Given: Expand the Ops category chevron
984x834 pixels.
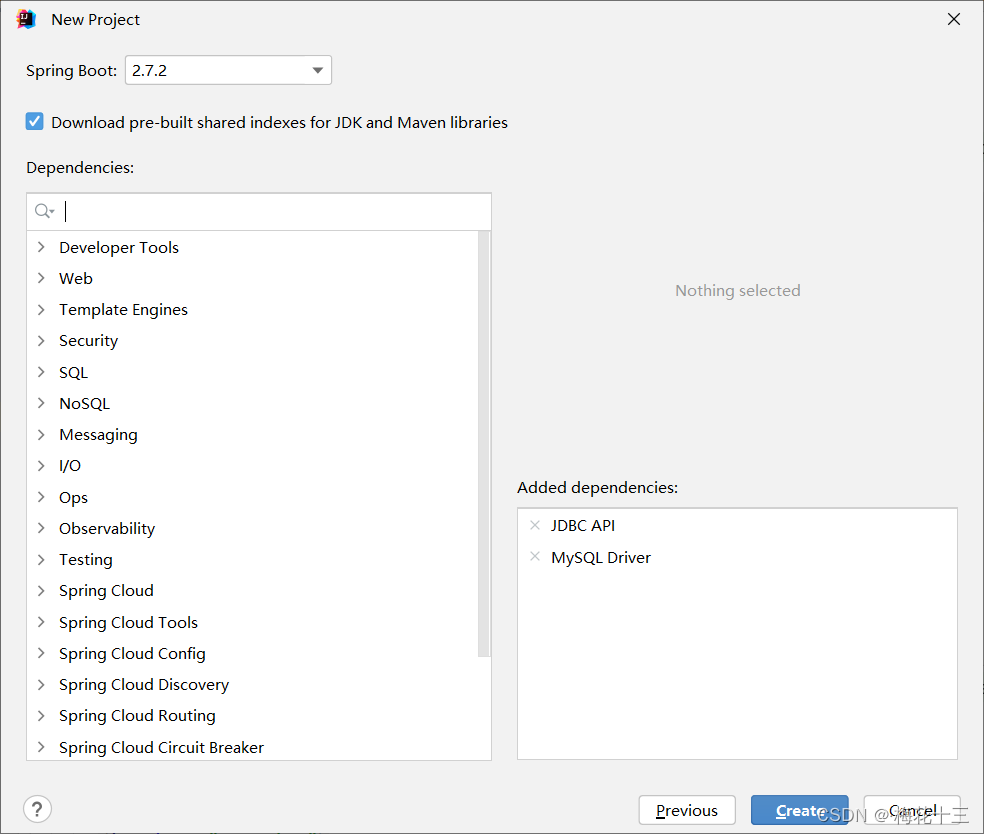Looking at the screenshot, I should pos(41,497).
